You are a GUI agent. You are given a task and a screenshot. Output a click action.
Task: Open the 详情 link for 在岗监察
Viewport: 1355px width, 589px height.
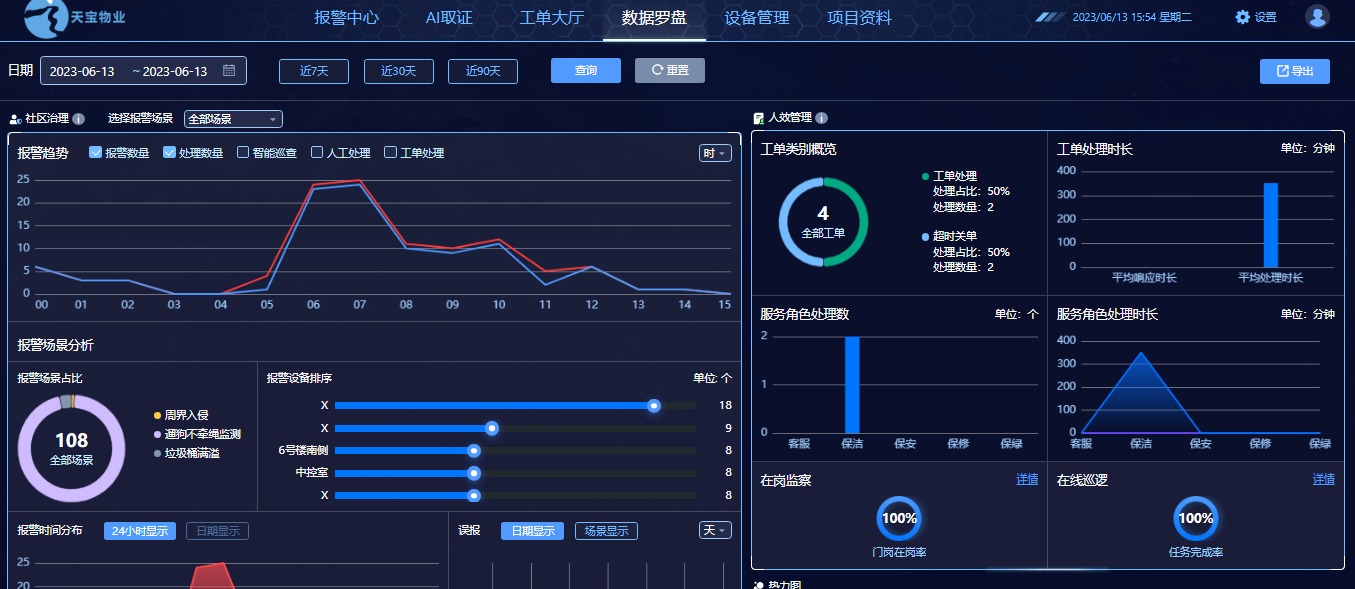(x=1027, y=480)
